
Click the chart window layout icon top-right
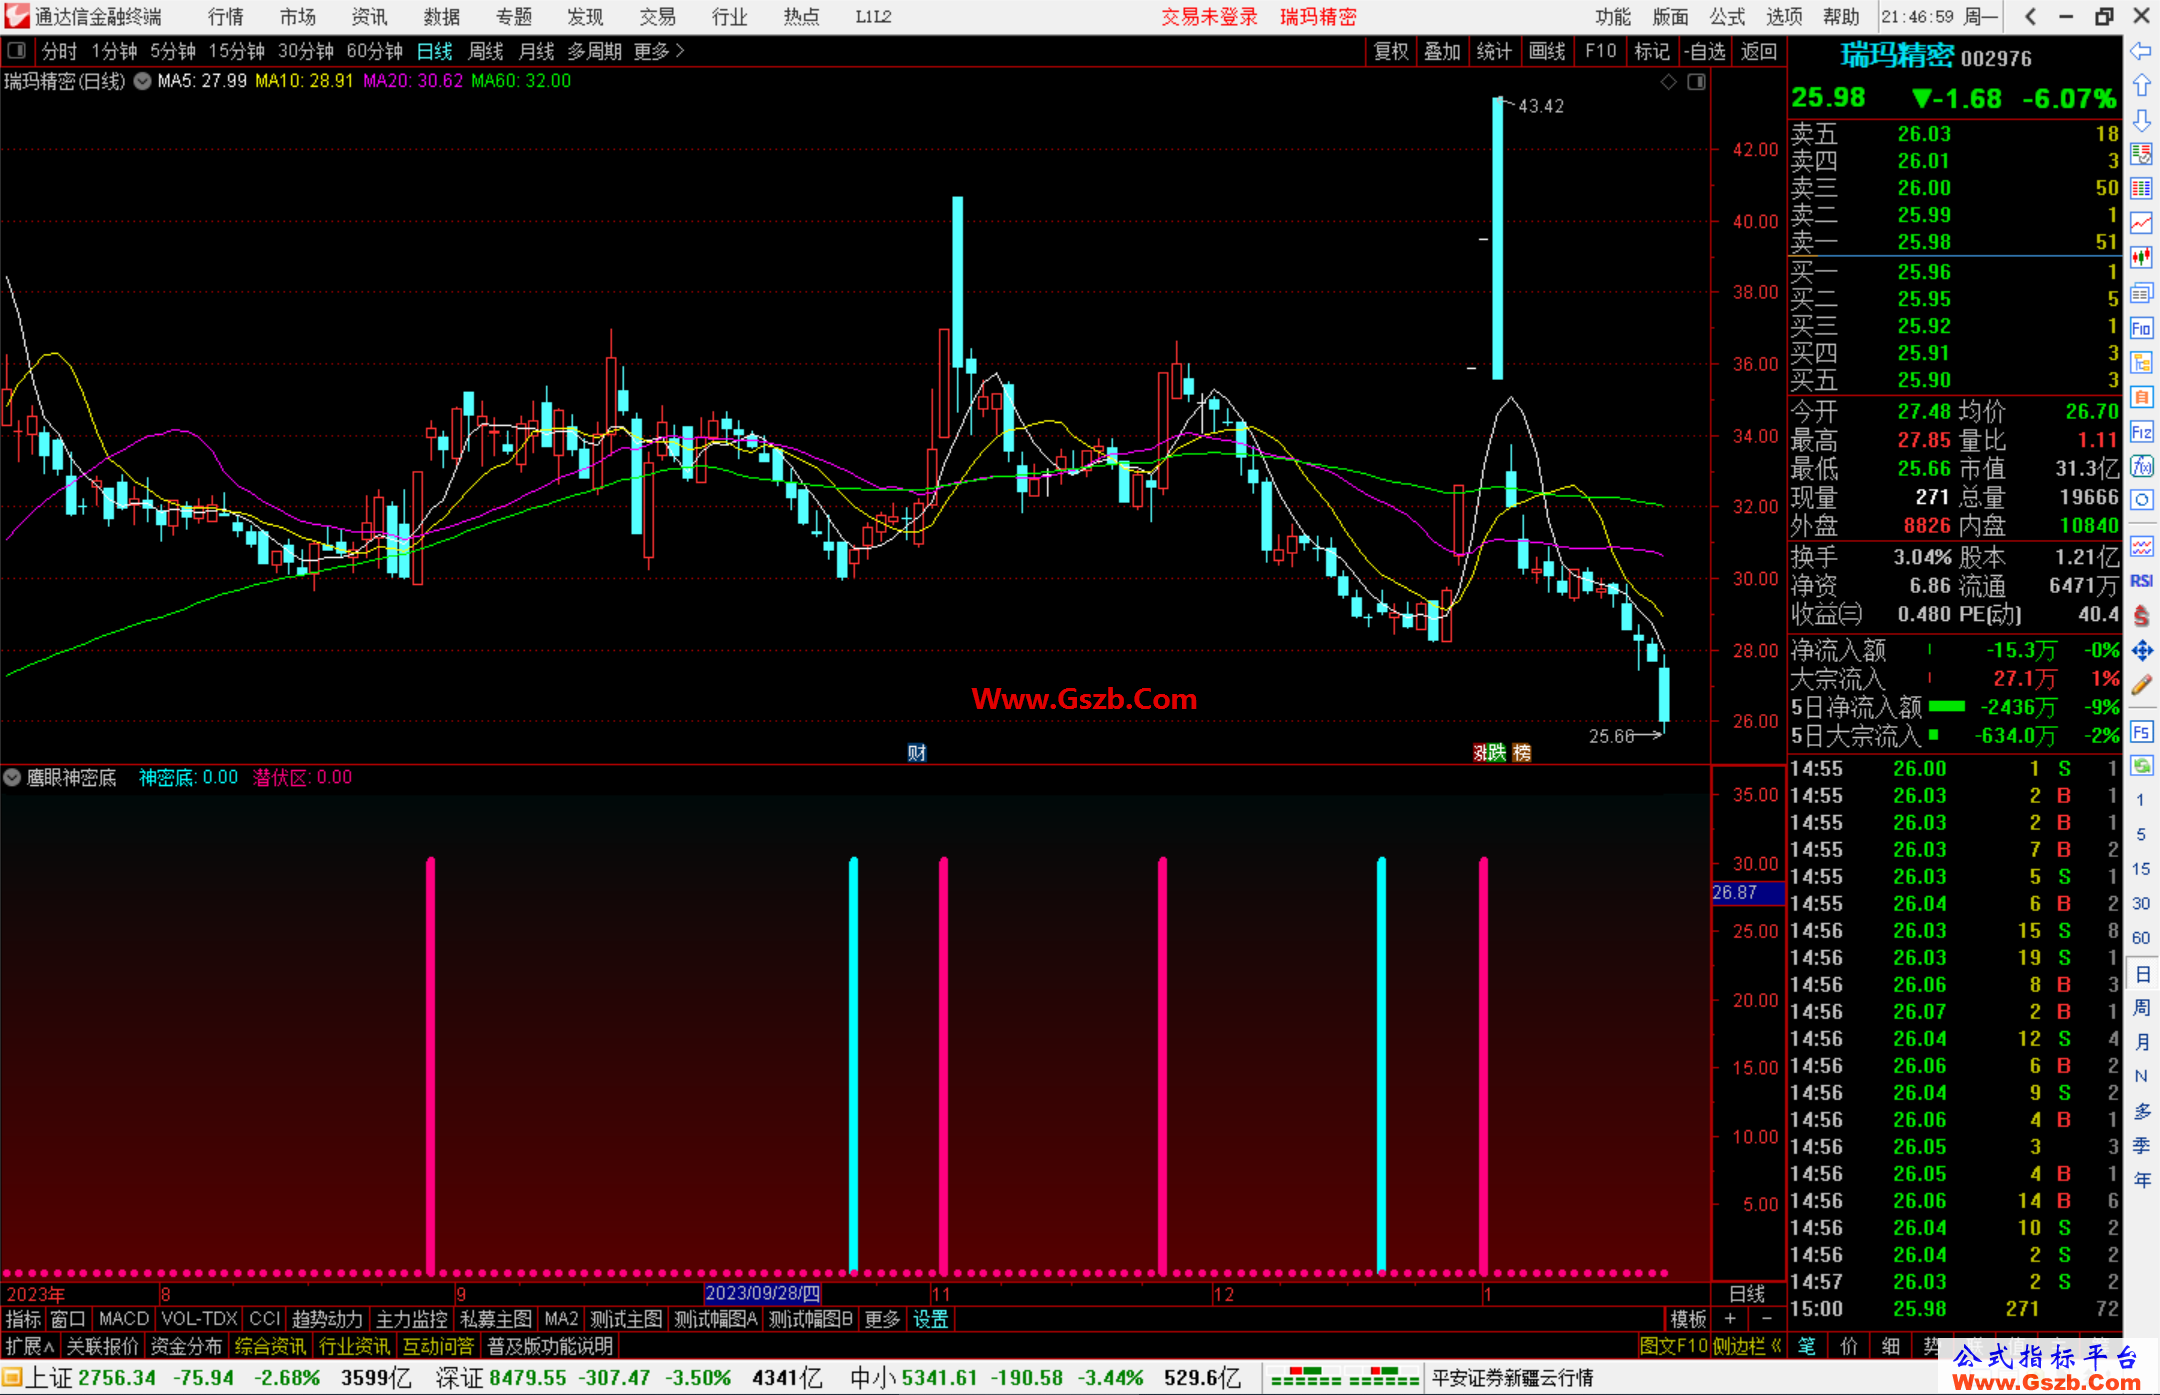point(1697,82)
